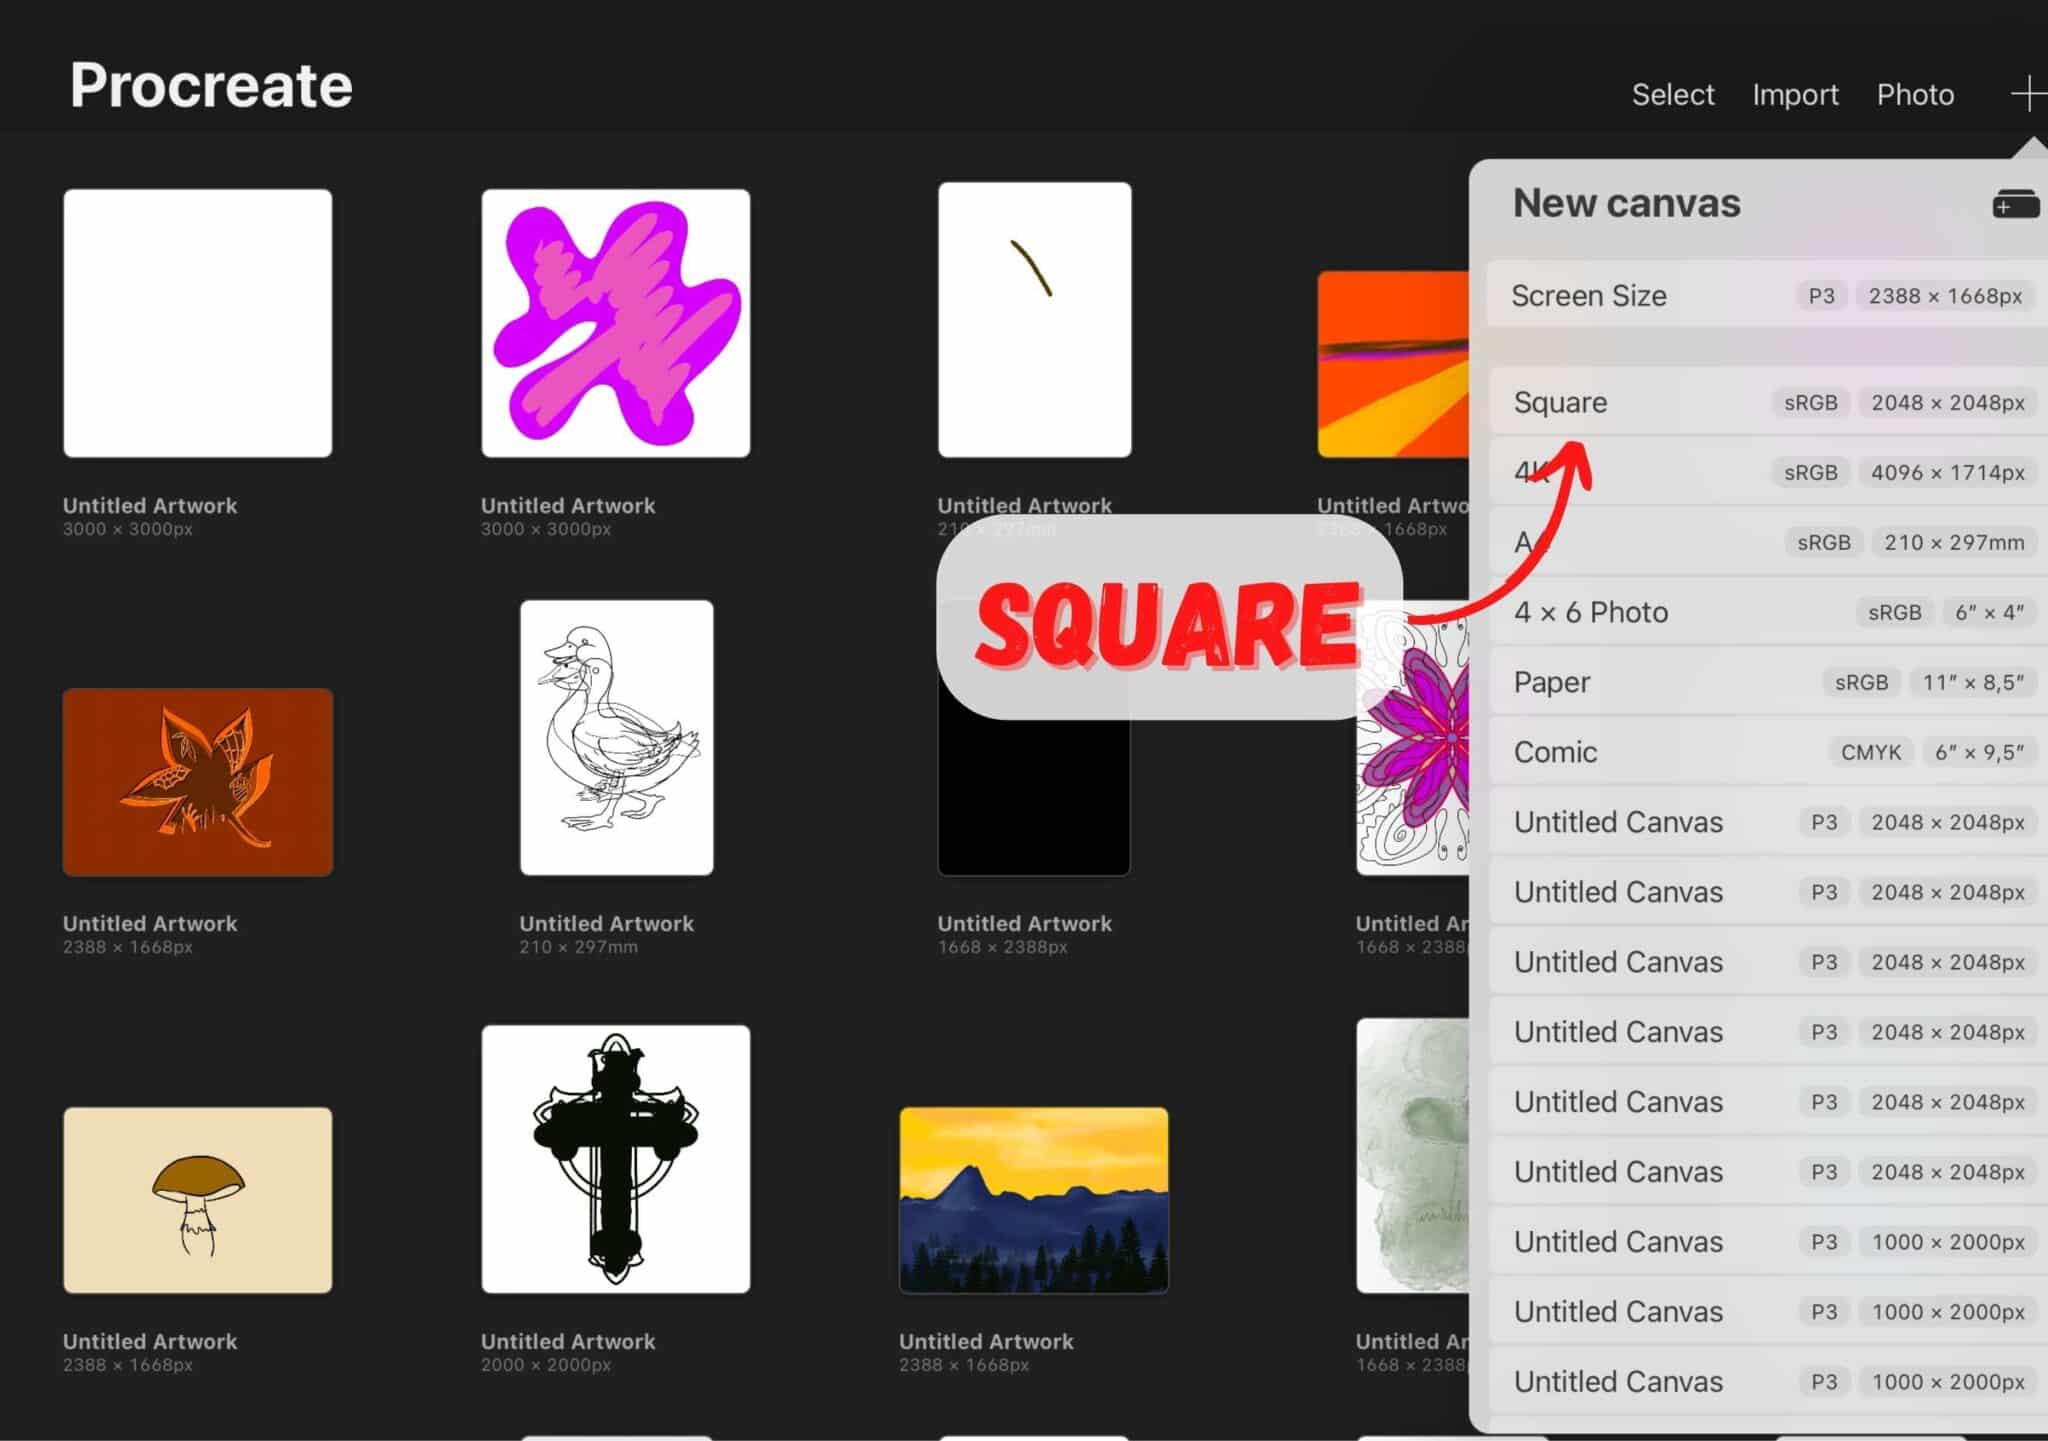
Task: Open the orange leaf artwork
Action: click(x=198, y=782)
